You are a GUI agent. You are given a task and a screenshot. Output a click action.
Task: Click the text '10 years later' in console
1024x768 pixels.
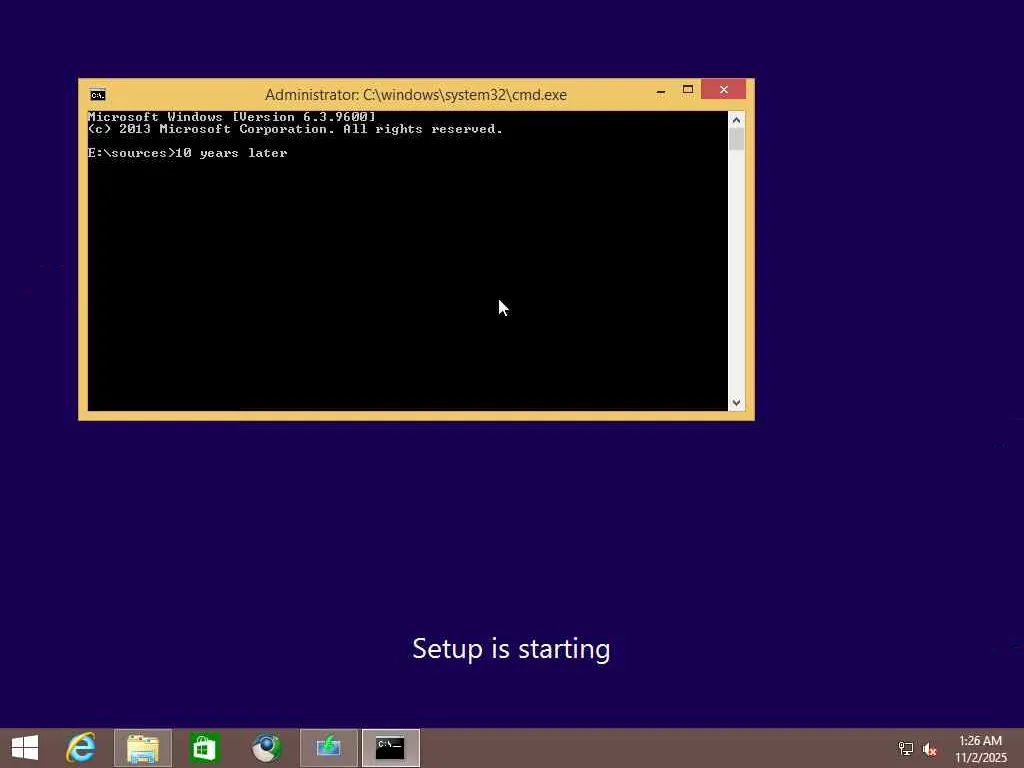[232, 153]
